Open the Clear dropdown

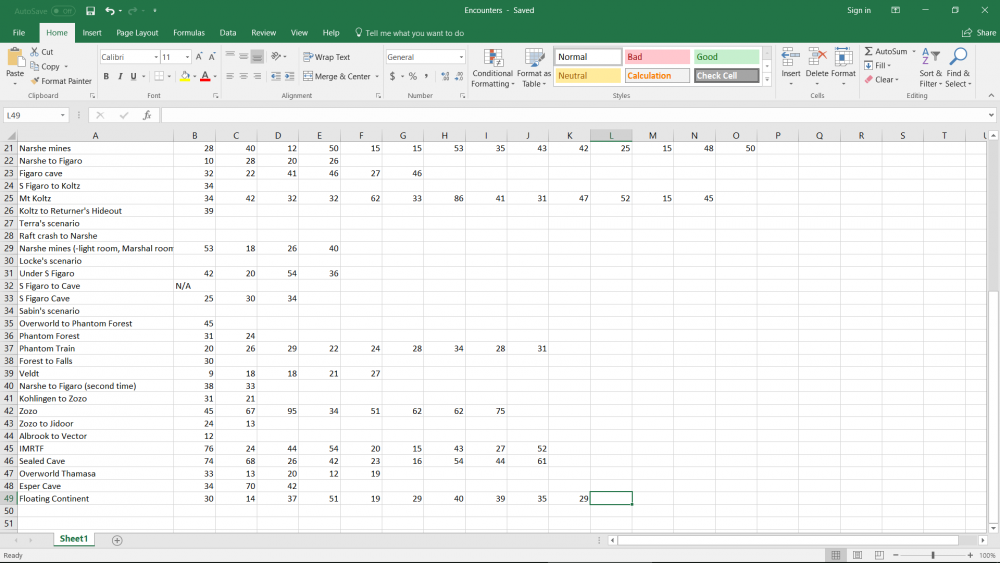click(881, 79)
